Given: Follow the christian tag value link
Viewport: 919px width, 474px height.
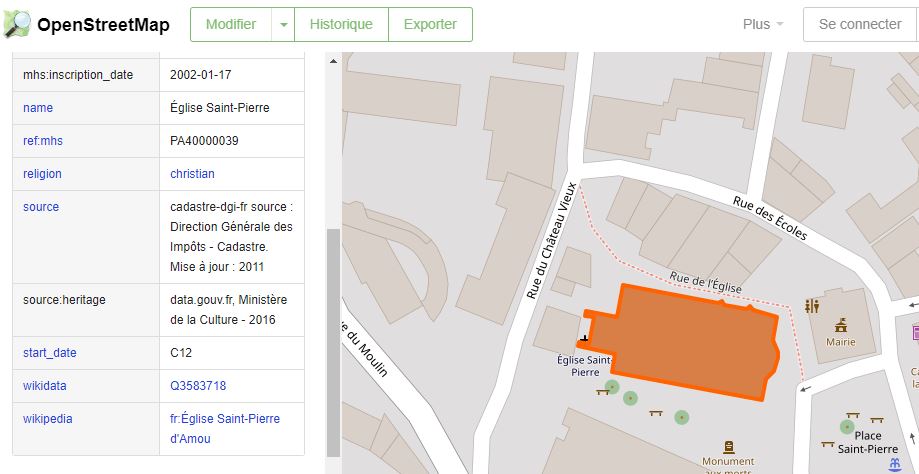Looking at the screenshot, I should click(192, 174).
